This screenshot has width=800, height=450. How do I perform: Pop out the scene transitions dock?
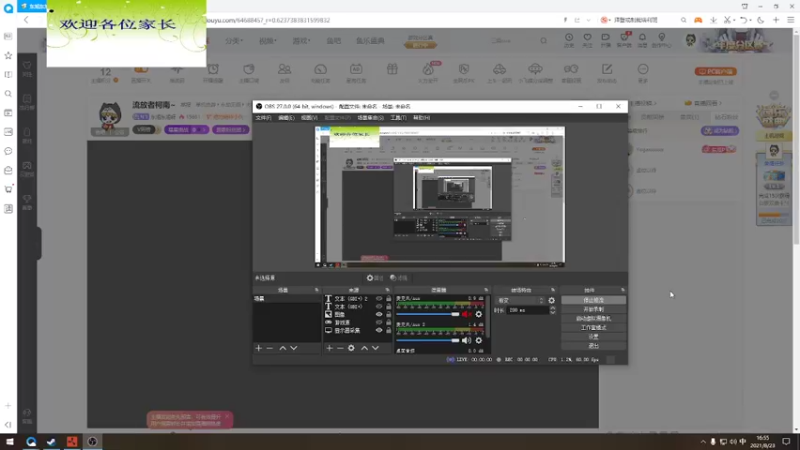coord(553,290)
